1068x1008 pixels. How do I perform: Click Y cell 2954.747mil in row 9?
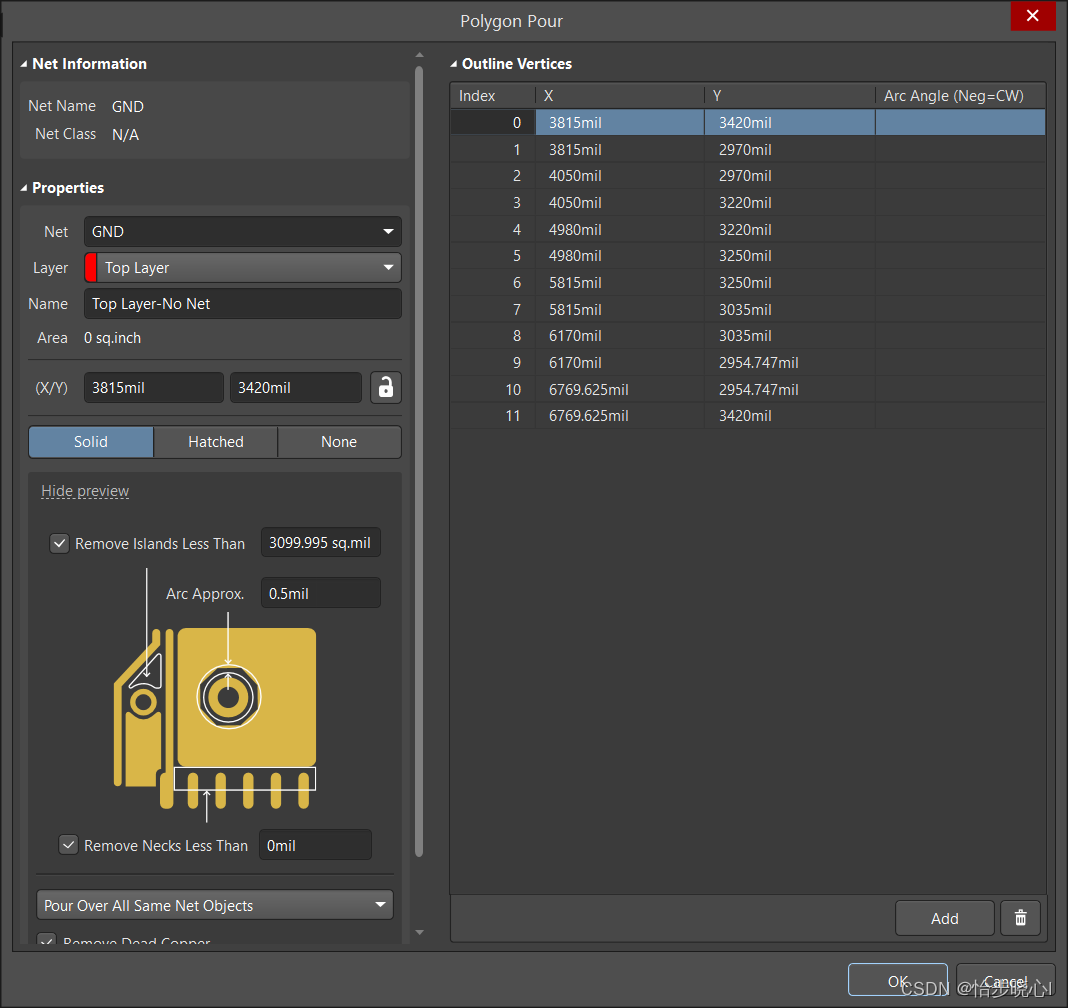click(789, 362)
